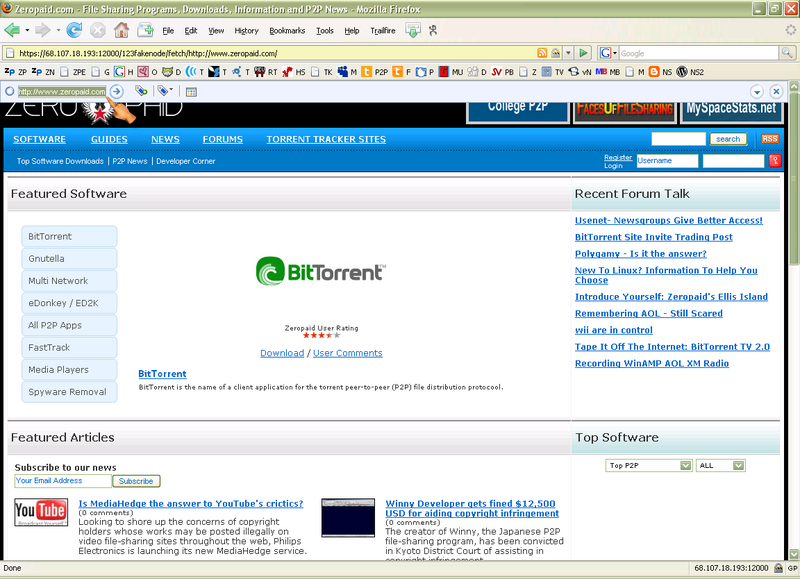Image resolution: width=800 pixels, height=579 pixels.
Task: Go to the Home page icon
Action: (121, 31)
